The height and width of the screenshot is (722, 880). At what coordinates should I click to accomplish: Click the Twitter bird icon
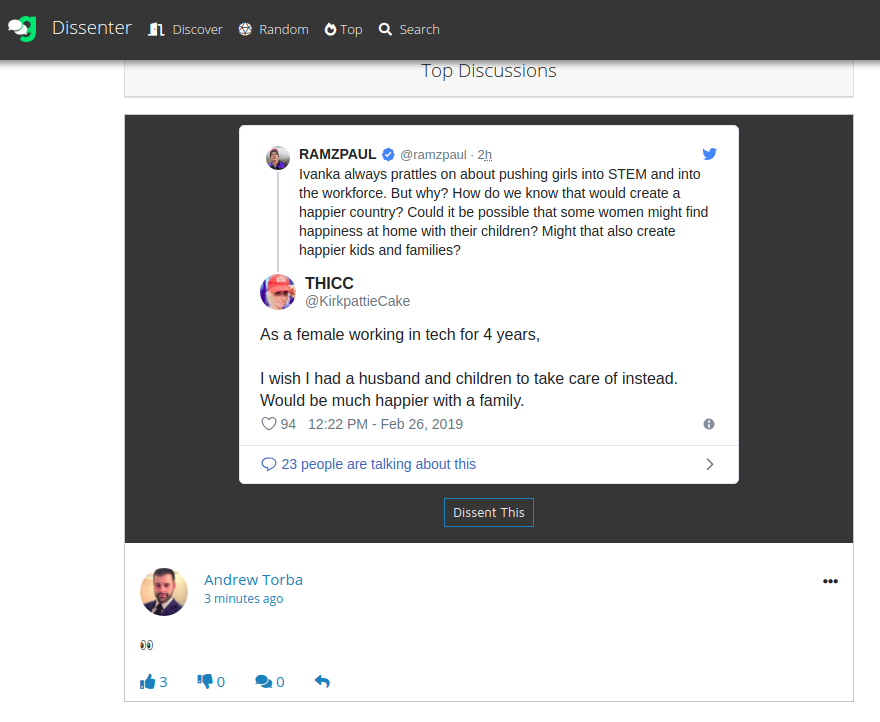(x=709, y=154)
